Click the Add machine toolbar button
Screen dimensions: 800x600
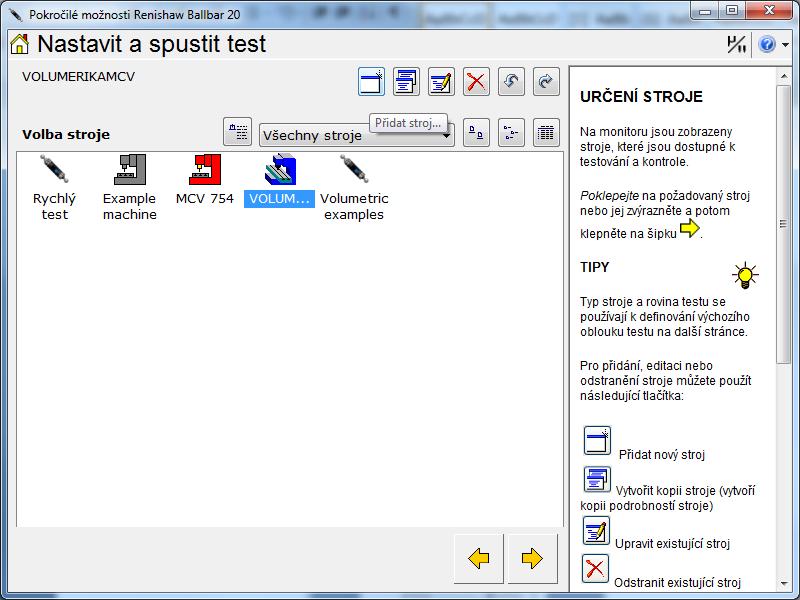pyautogui.click(x=371, y=82)
